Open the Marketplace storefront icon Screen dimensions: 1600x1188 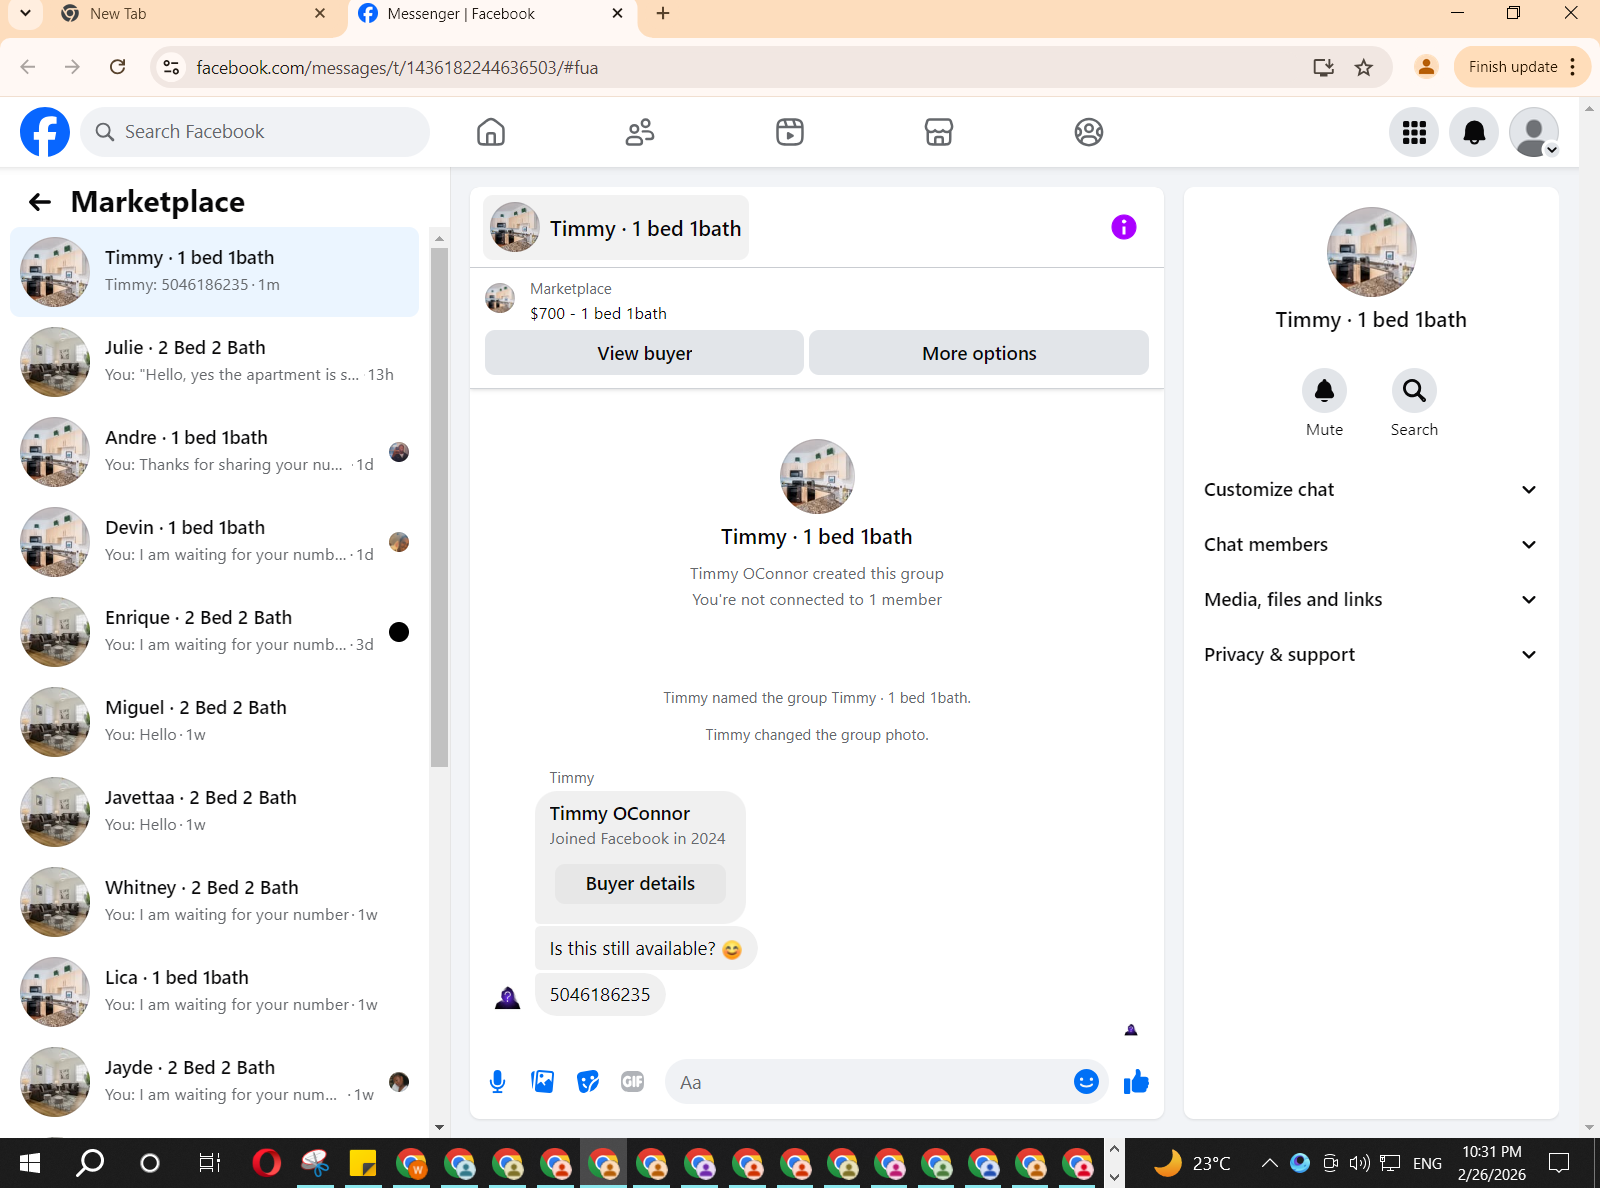coord(939,132)
